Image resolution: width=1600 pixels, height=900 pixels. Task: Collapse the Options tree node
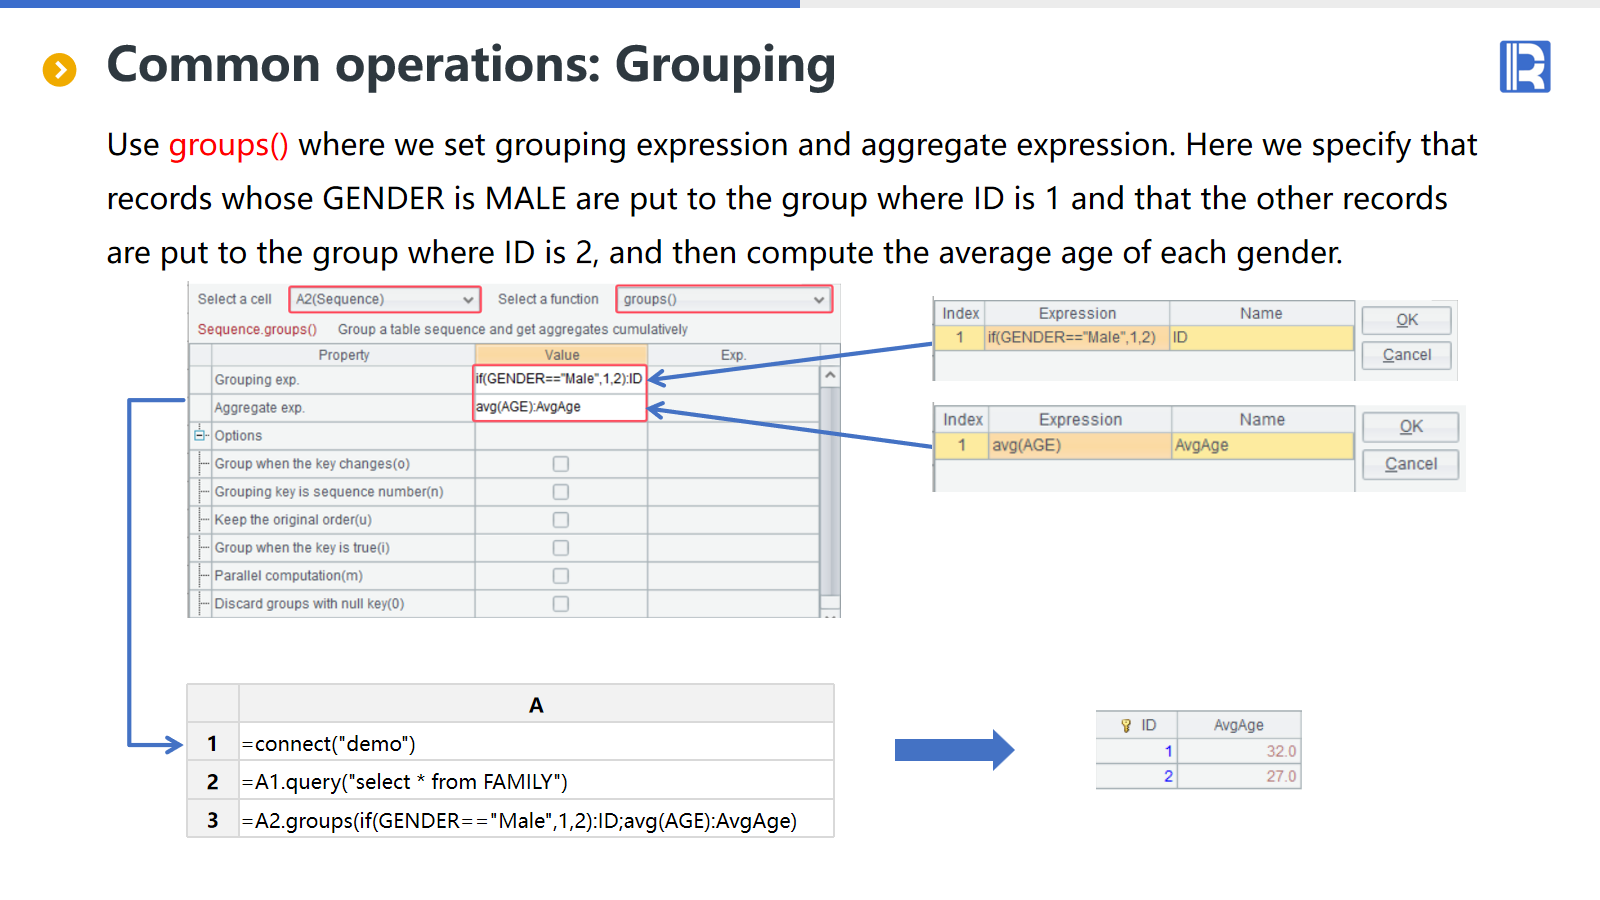200,435
